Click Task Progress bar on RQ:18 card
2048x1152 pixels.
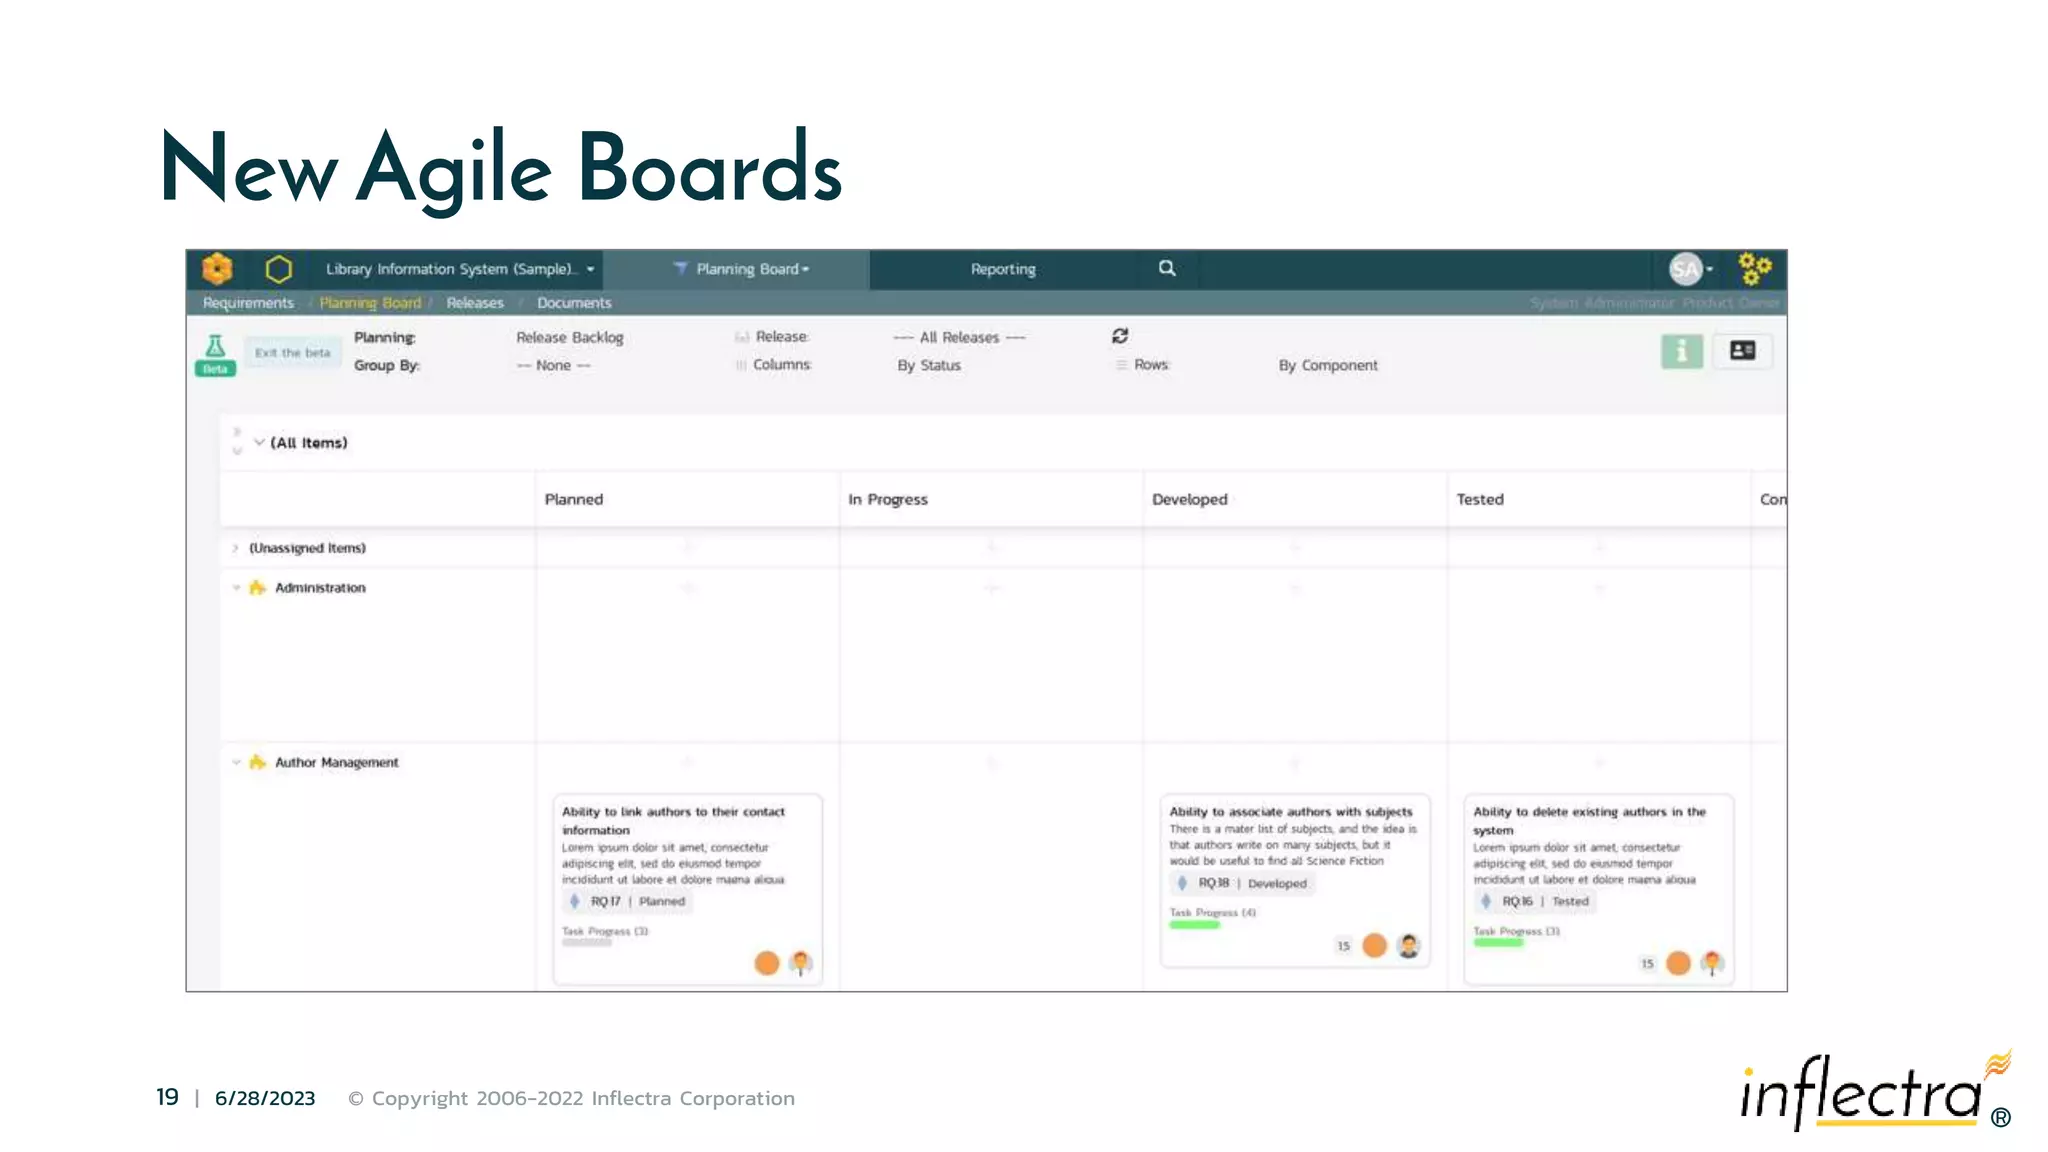point(1195,925)
